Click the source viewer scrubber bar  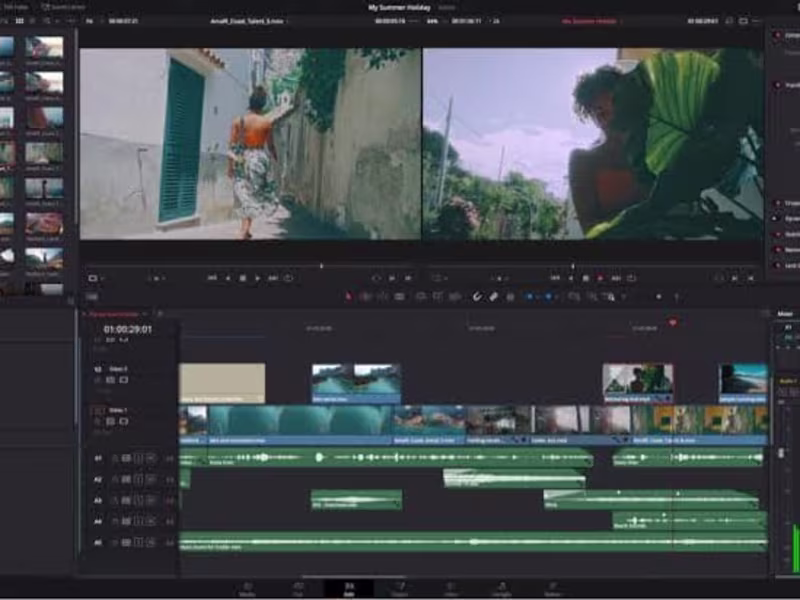click(250, 266)
